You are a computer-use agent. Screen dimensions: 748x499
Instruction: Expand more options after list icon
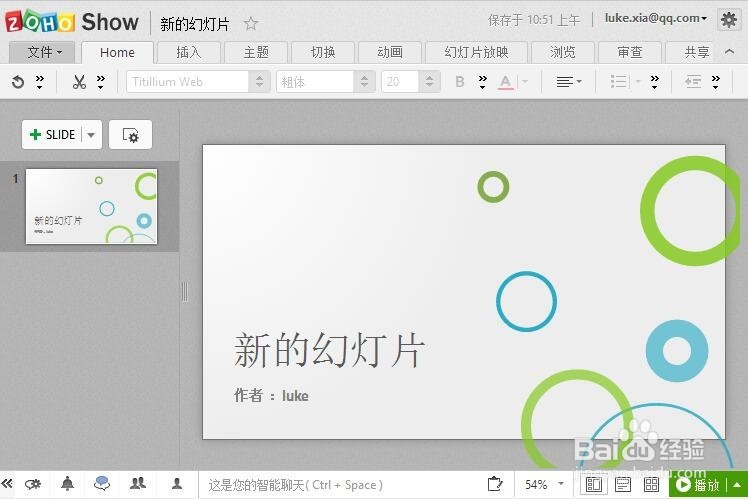pos(654,82)
